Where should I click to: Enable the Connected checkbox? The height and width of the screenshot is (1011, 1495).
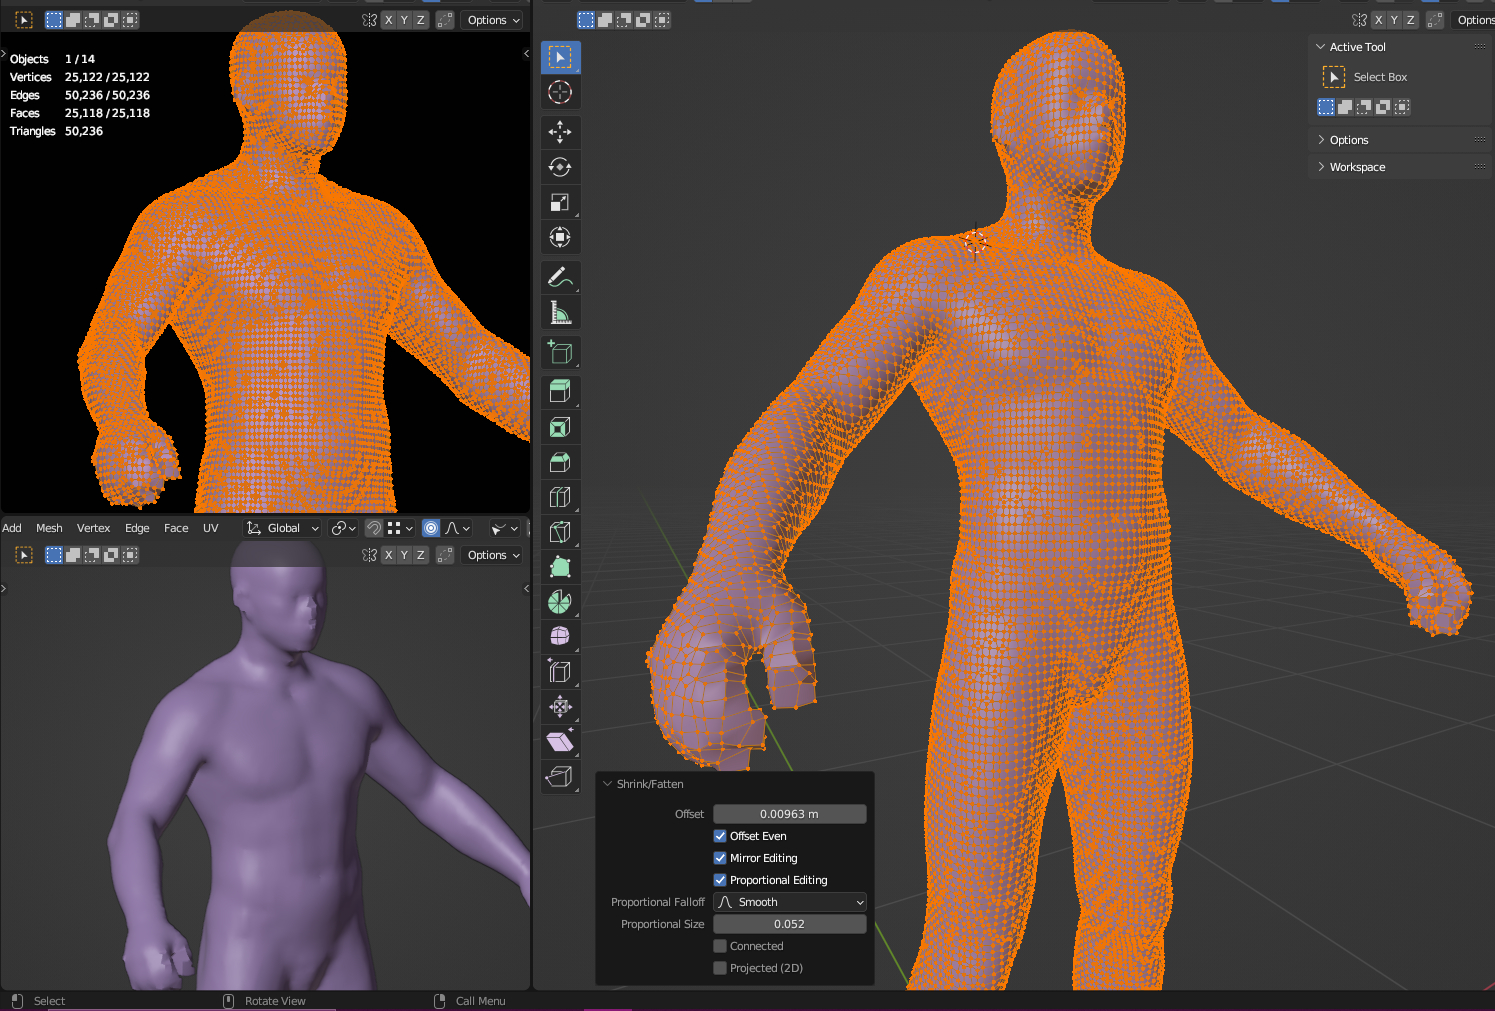pos(720,946)
